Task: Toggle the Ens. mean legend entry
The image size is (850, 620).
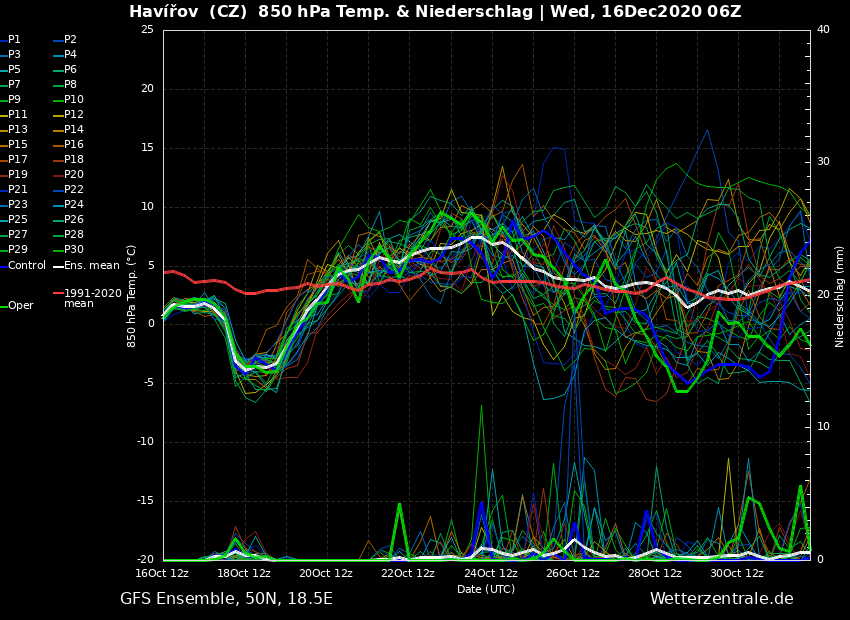Action: coord(92,265)
